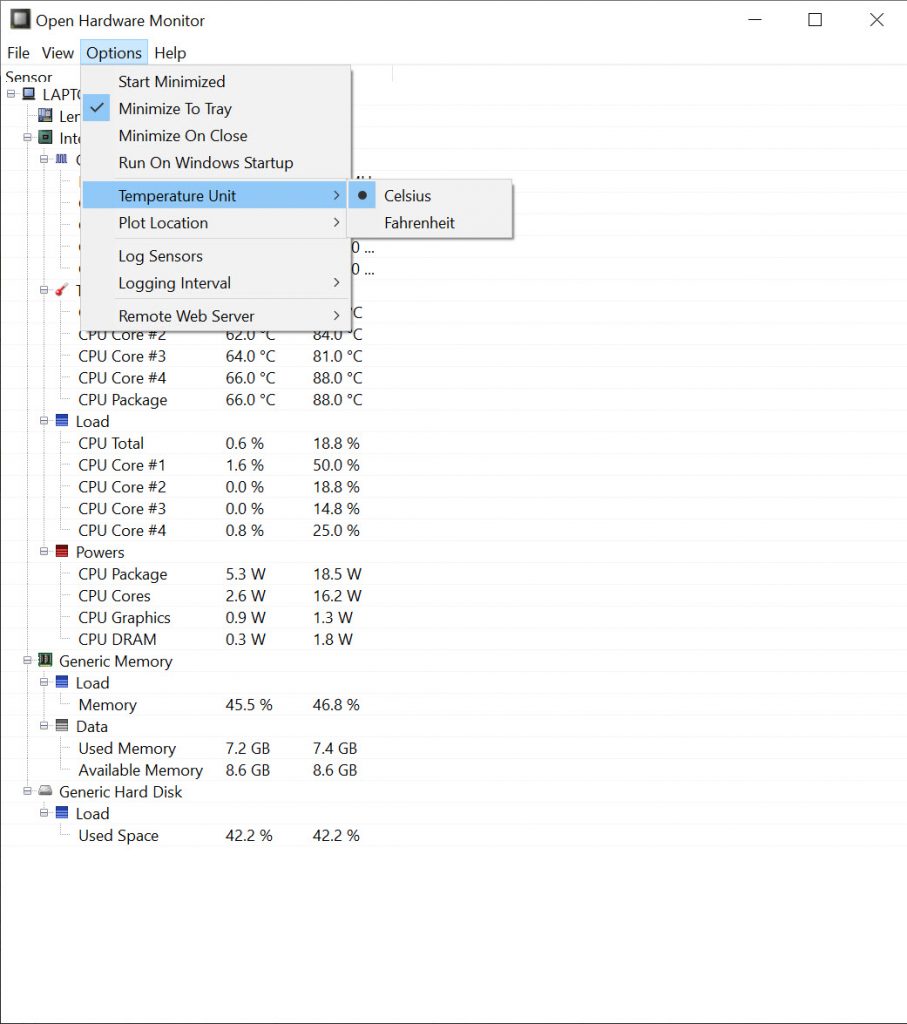The width and height of the screenshot is (907, 1024).
Task: Collapse the Temperatures group expander
Action: (44, 289)
